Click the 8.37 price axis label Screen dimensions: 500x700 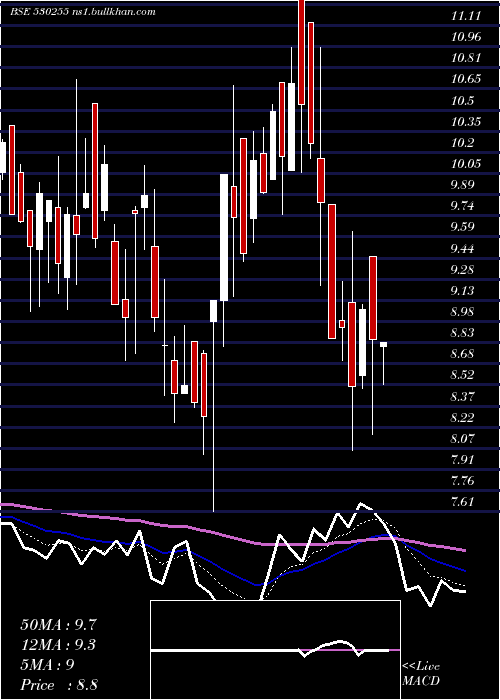[x=462, y=396]
